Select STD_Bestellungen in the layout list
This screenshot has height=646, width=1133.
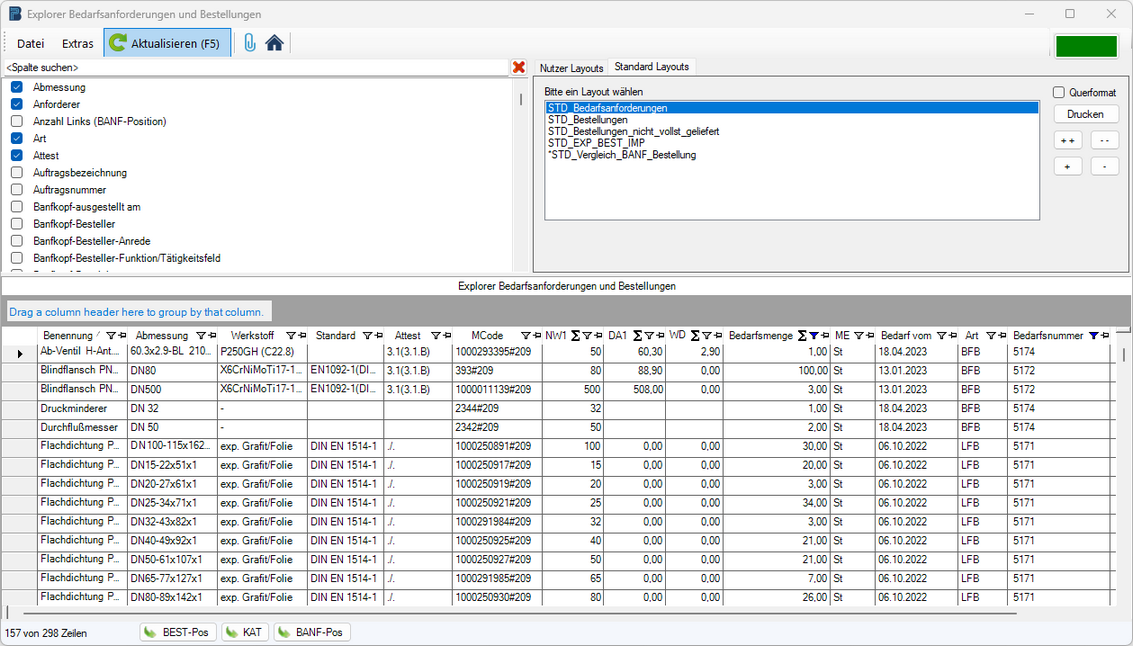(588, 119)
